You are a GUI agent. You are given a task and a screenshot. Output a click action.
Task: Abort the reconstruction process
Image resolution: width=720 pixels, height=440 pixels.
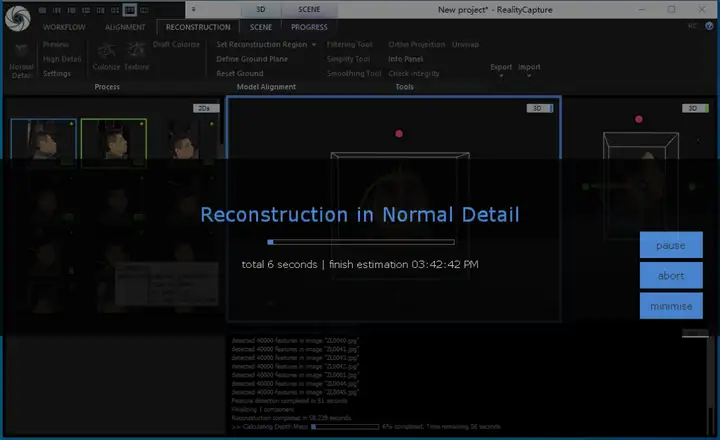670,276
